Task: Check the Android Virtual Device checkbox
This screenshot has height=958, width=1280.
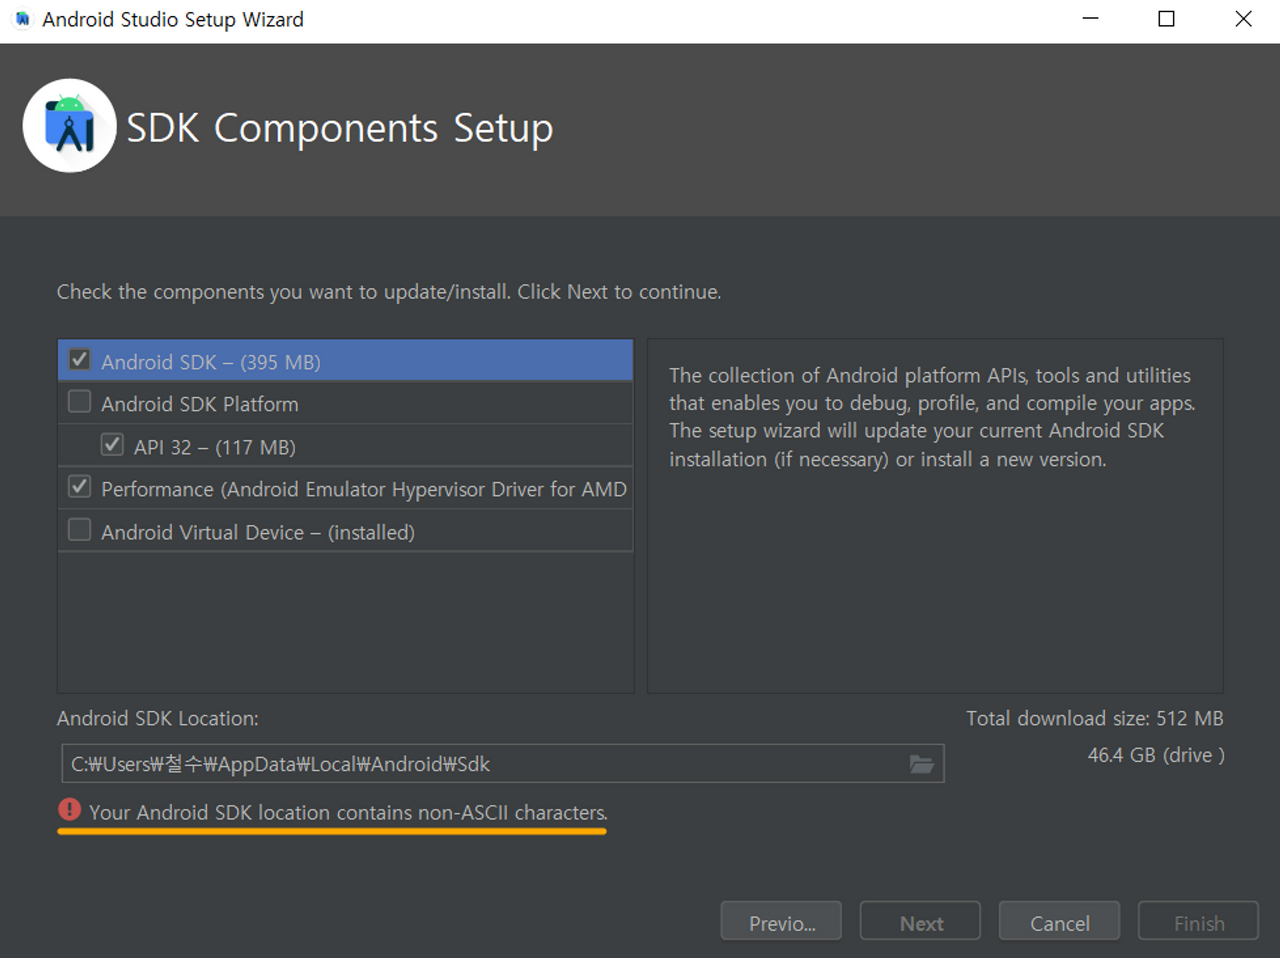Action: click(x=80, y=530)
